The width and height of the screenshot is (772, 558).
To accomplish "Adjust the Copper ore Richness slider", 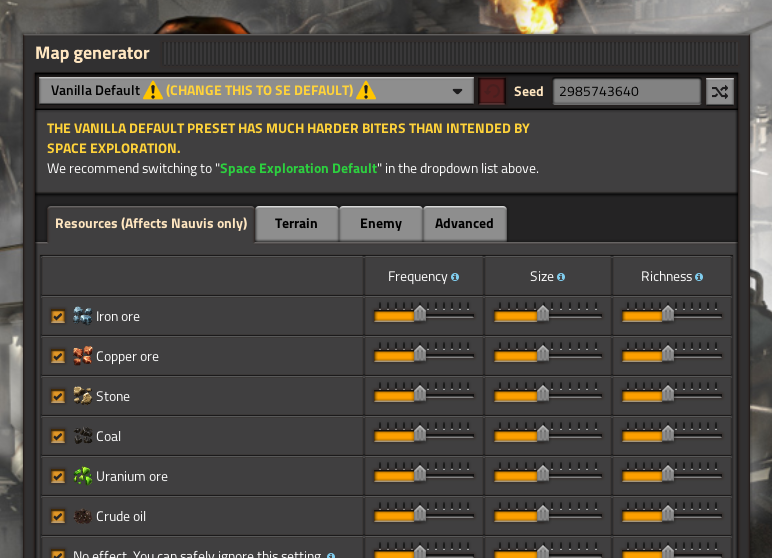I will pyautogui.click(x=672, y=353).
